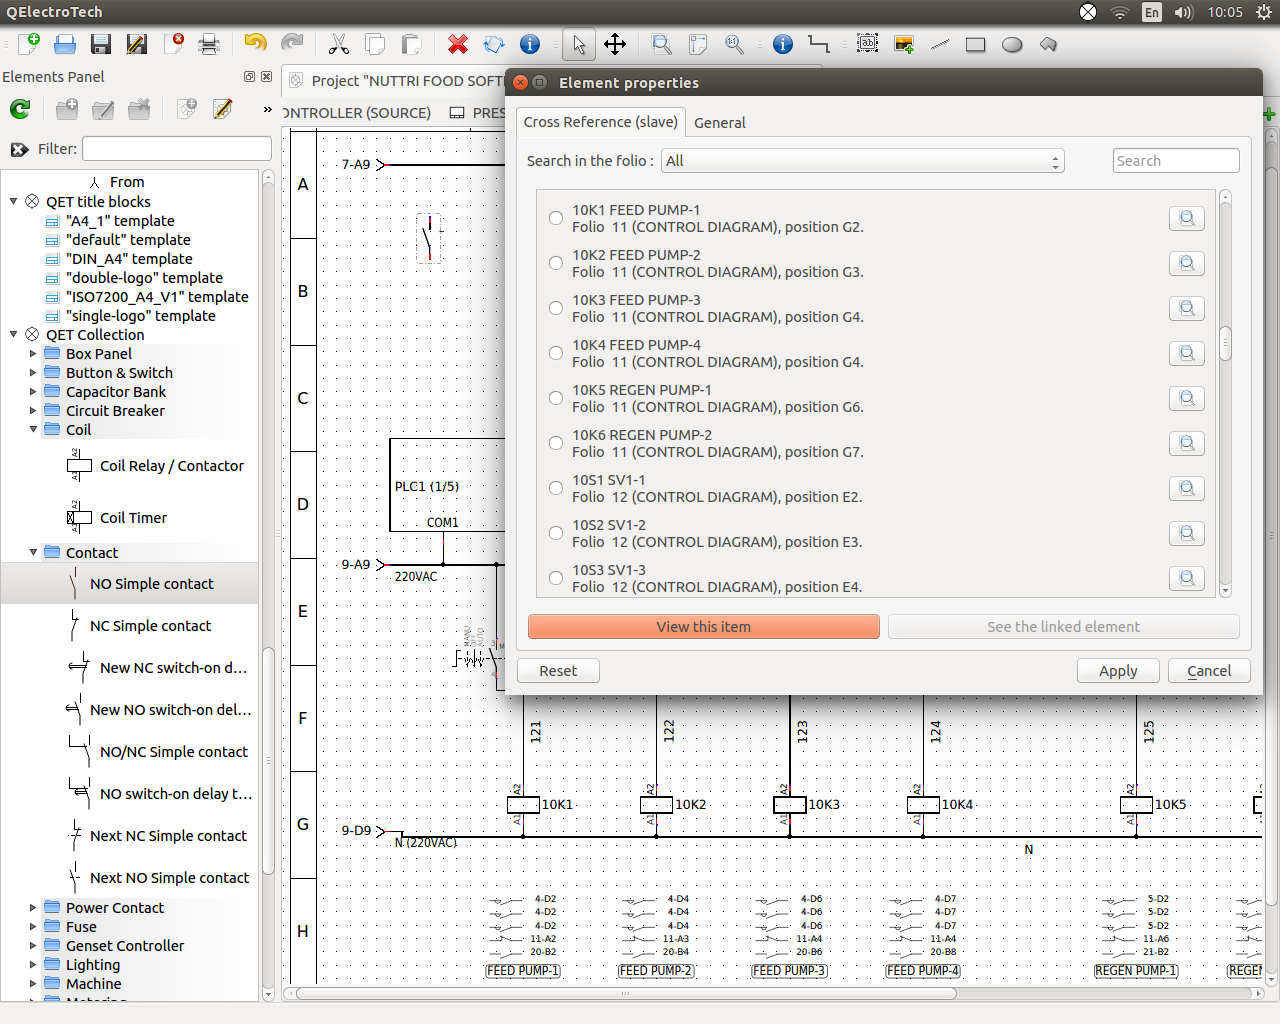The image size is (1280, 1024).
Task: Select the Add text field tool
Action: coord(868,43)
